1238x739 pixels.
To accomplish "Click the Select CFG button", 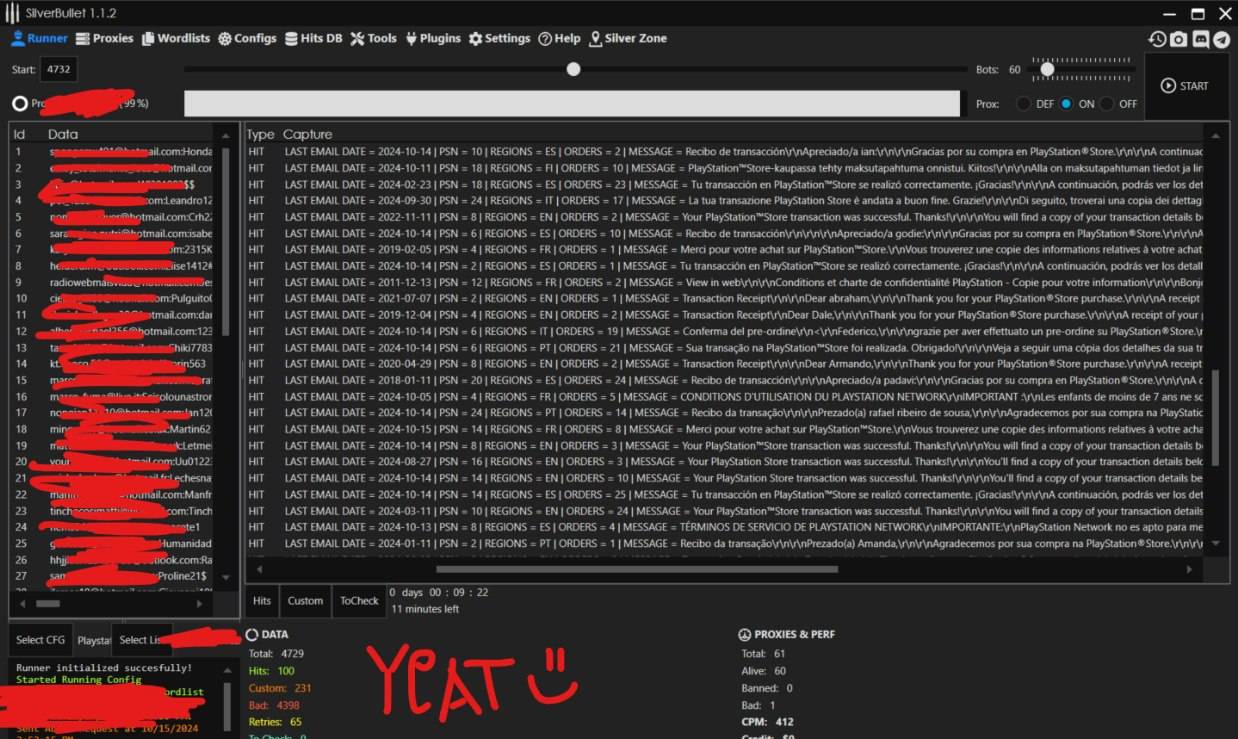I will [41, 640].
